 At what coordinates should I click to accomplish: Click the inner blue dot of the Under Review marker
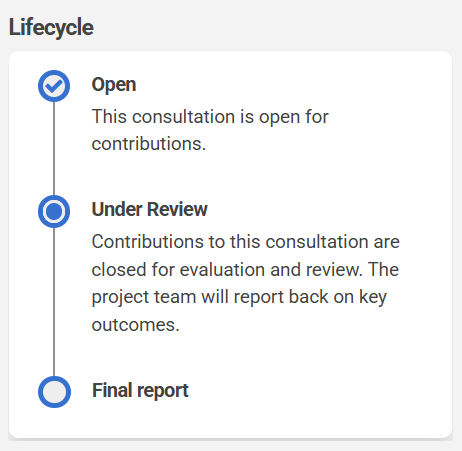click(54, 211)
